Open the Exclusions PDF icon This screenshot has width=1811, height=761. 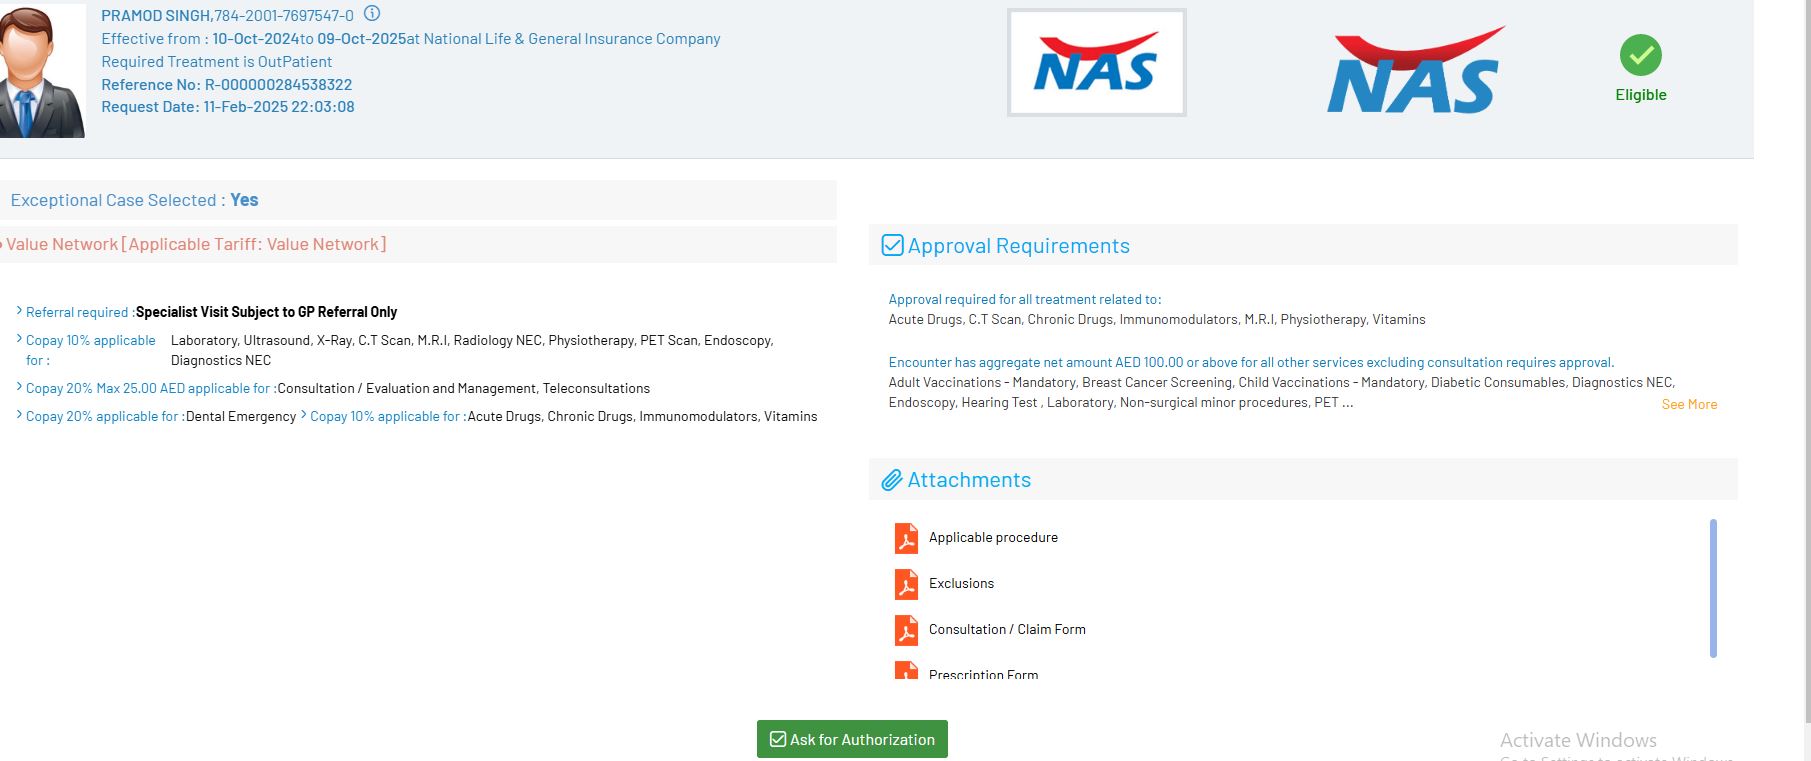906,584
